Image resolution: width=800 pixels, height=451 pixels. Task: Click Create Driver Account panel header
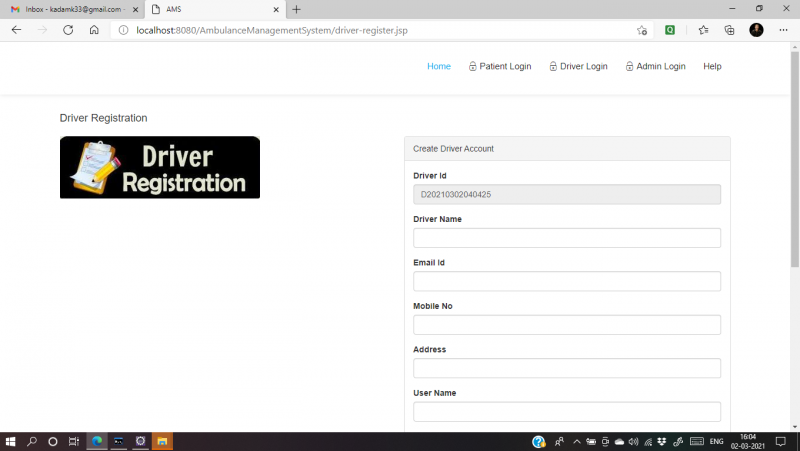click(567, 148)
